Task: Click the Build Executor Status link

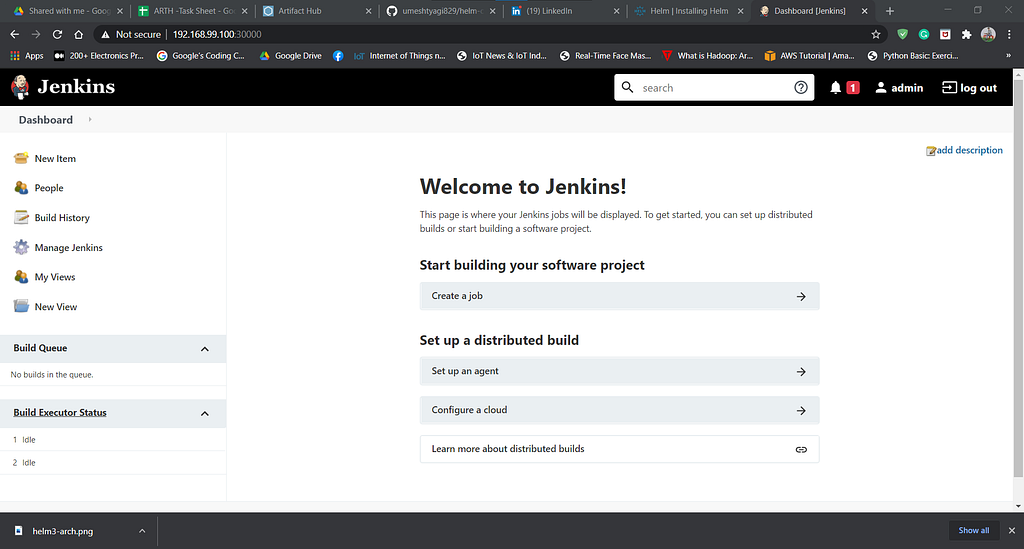Action: pos(60,413)
